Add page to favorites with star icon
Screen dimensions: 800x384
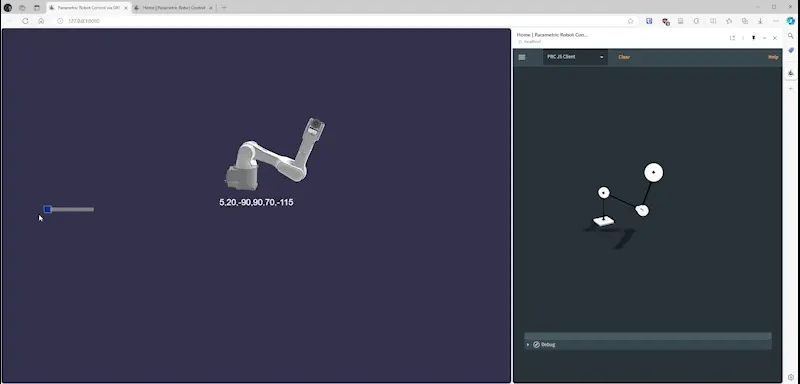point(631,21)
